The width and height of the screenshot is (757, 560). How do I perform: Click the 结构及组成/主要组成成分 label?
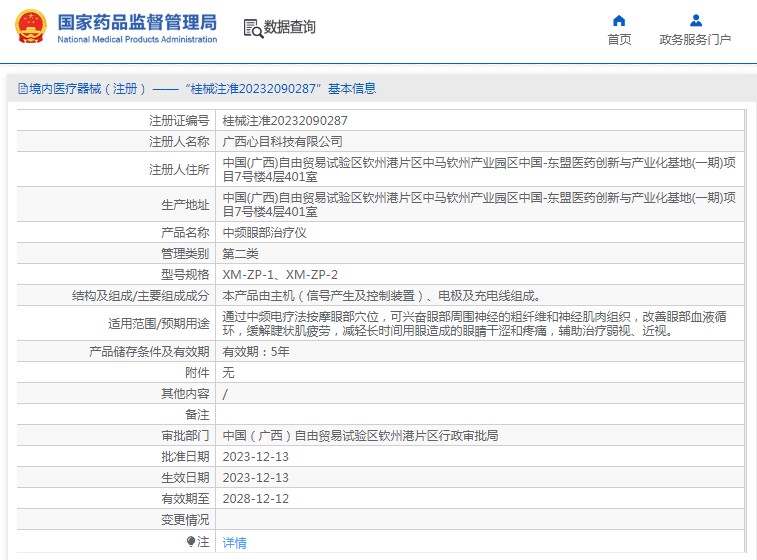140,295
